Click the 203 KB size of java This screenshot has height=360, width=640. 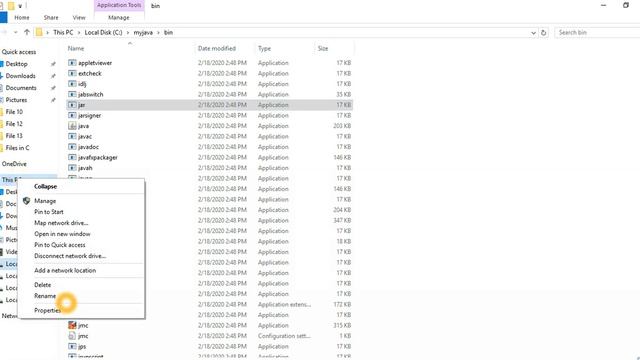pos(342,126)
